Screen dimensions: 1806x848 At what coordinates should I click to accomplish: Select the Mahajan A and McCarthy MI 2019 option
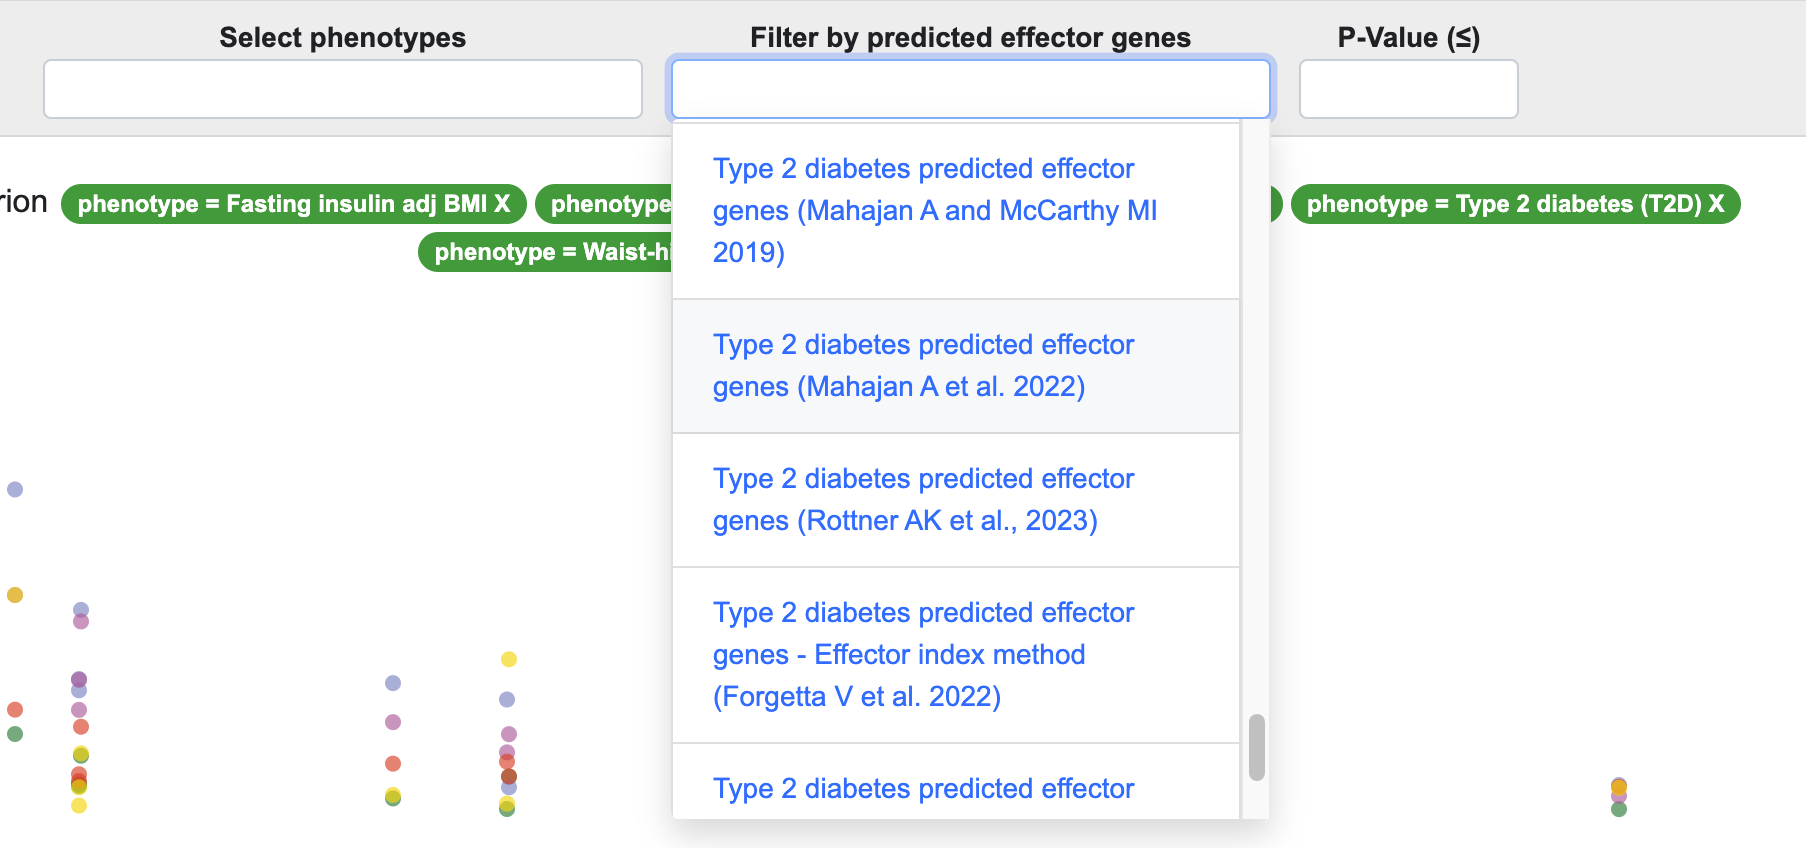934,210
